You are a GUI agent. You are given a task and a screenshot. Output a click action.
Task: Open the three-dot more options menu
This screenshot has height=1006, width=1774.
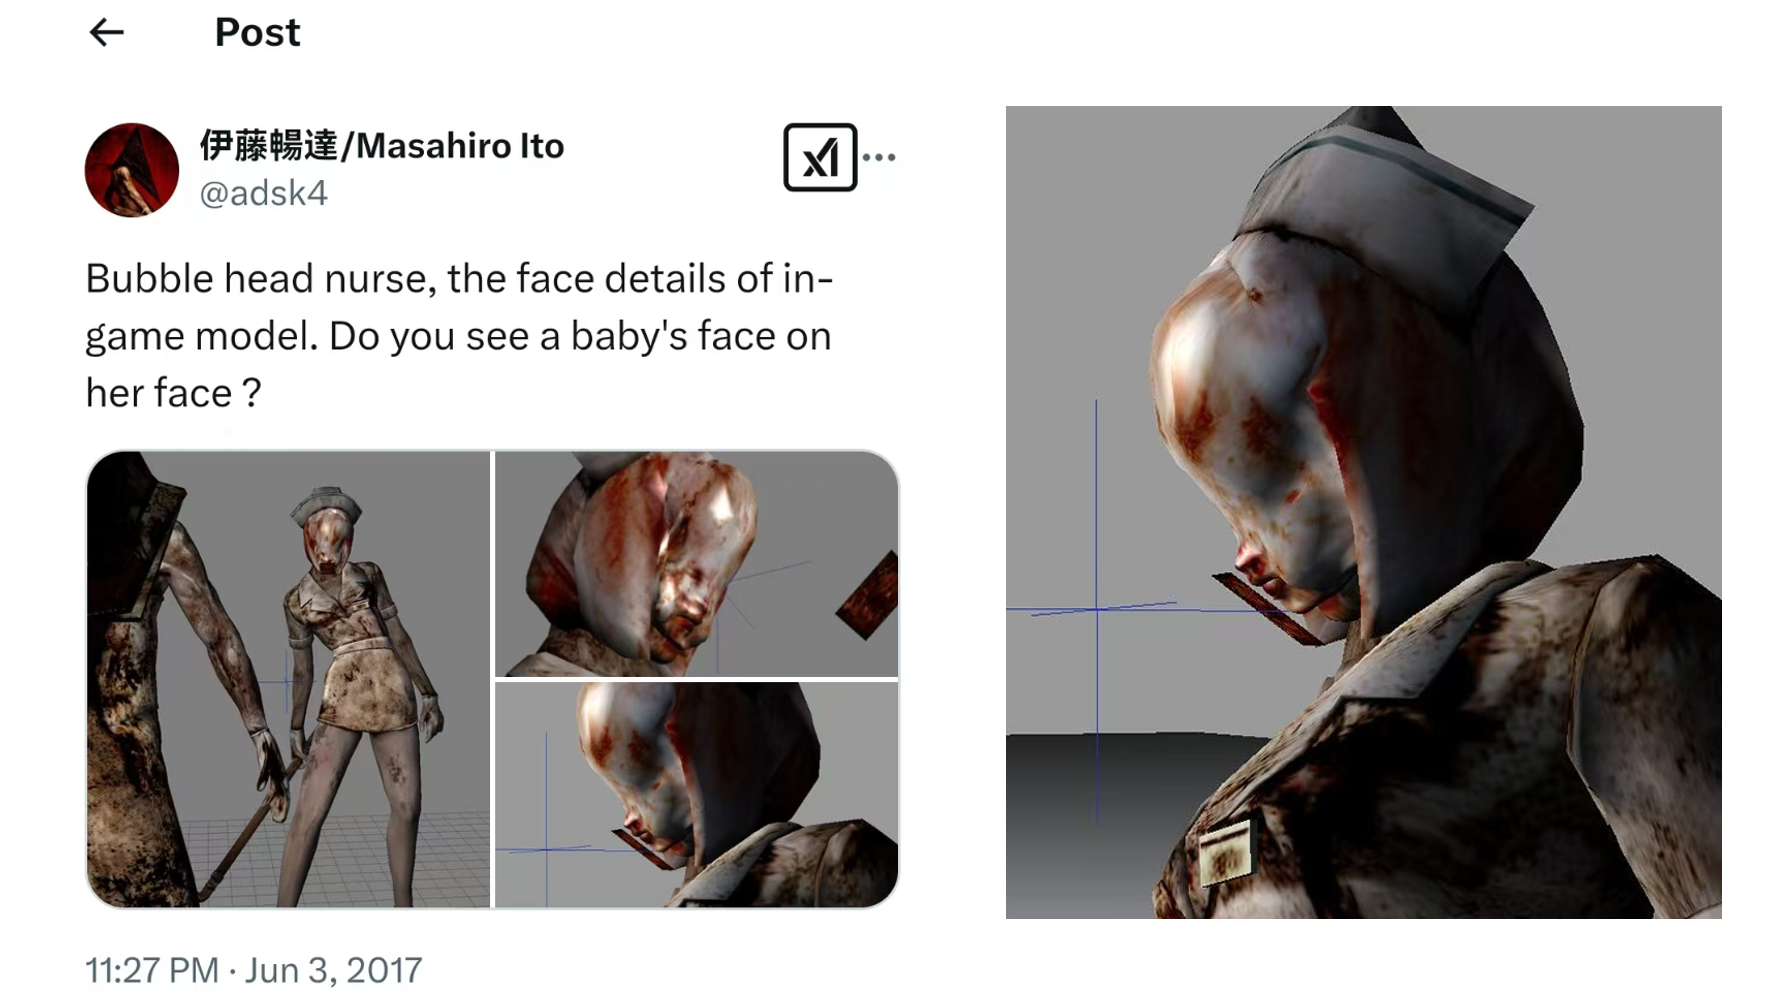click(879, 157)
